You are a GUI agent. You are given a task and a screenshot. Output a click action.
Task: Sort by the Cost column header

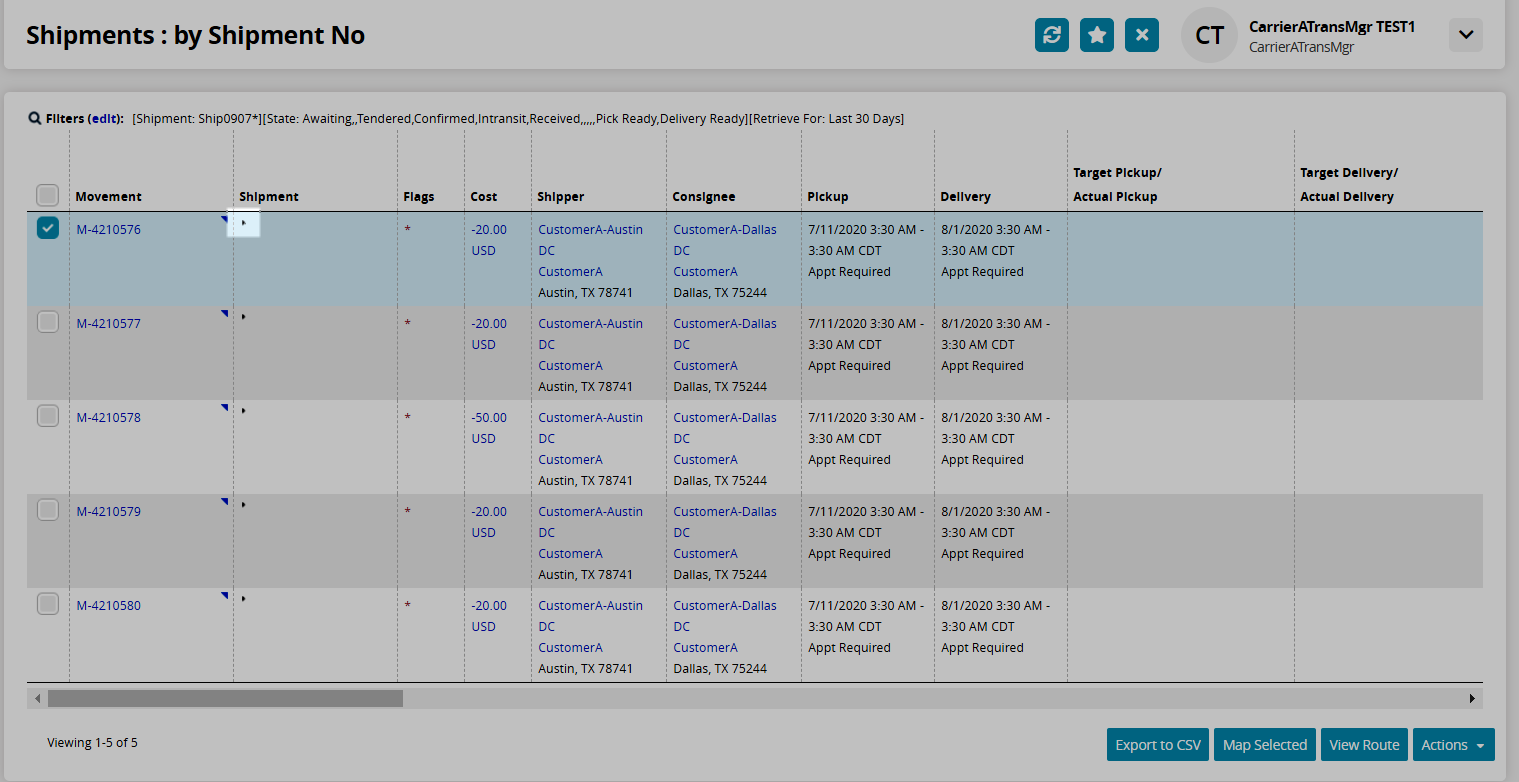[x=483, y=197]
